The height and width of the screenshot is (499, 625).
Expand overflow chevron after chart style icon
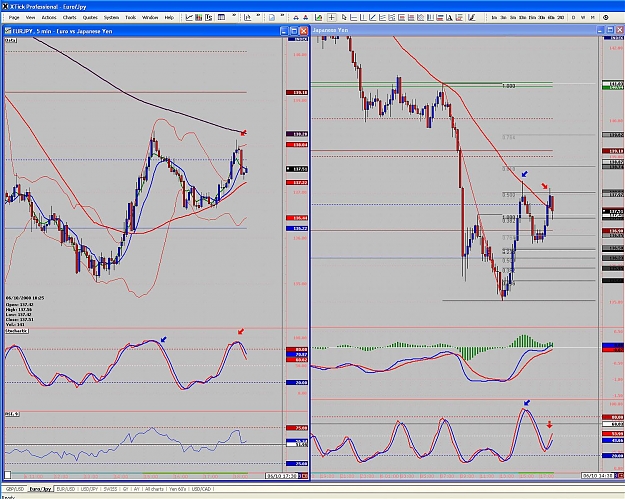point(258,16)
